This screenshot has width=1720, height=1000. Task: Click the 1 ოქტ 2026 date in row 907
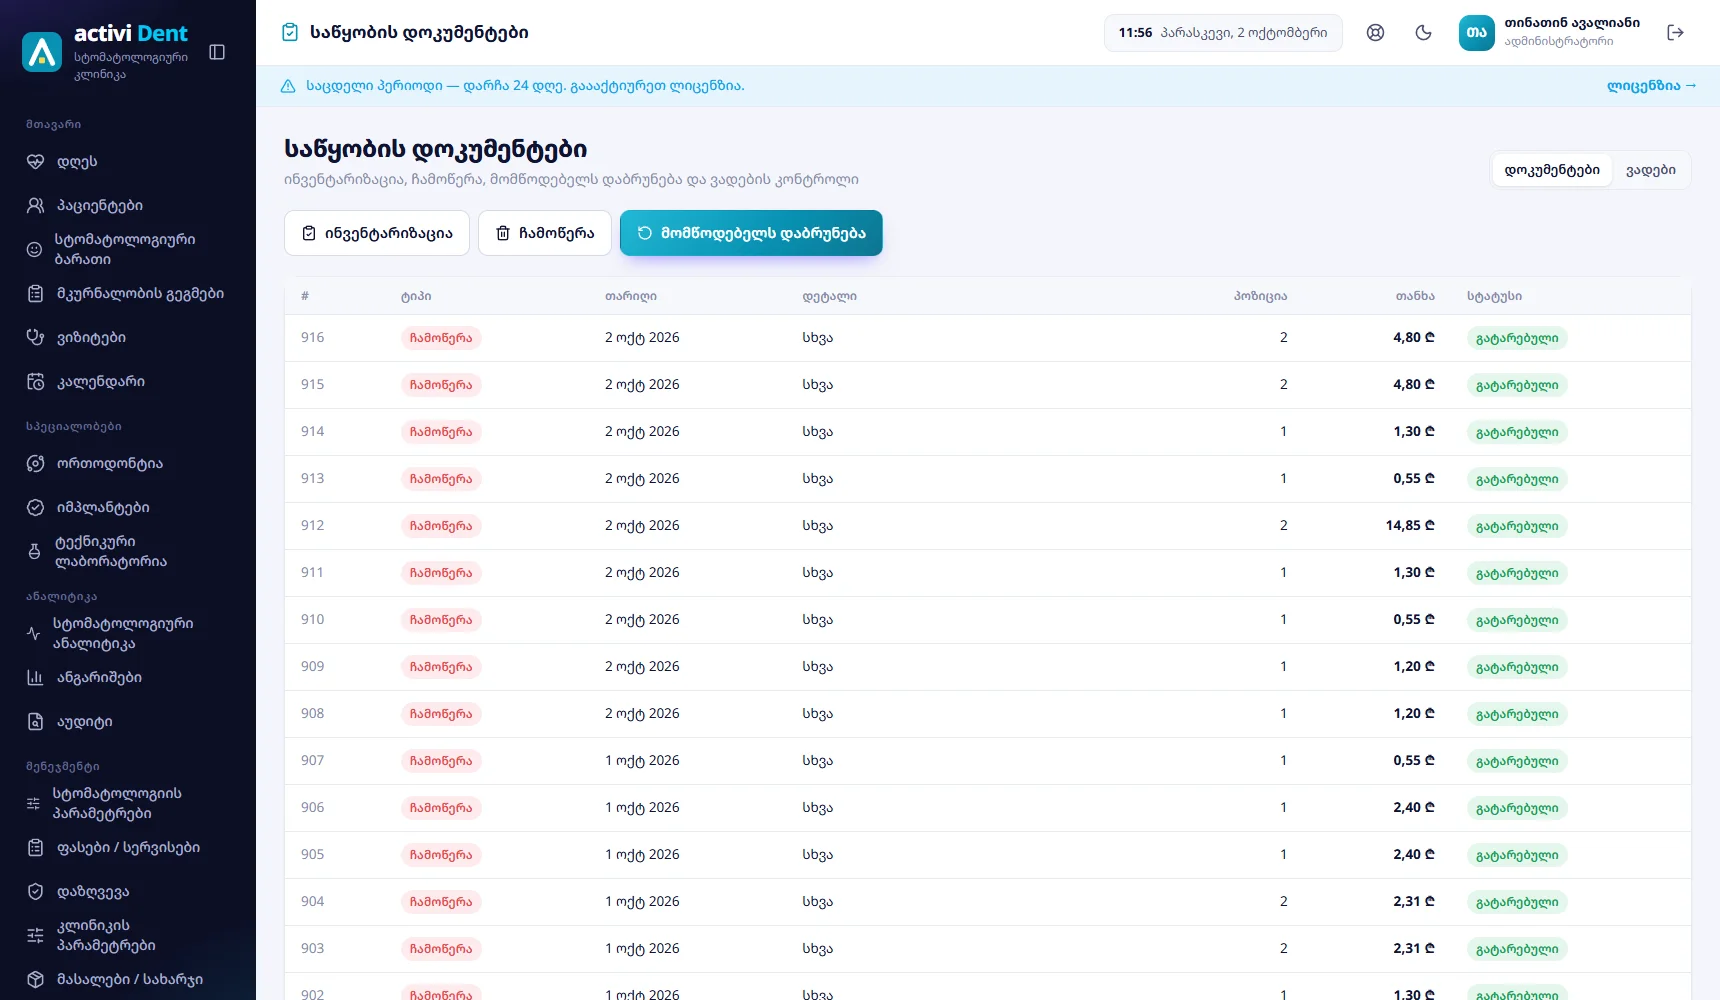[x=642, y=761]
